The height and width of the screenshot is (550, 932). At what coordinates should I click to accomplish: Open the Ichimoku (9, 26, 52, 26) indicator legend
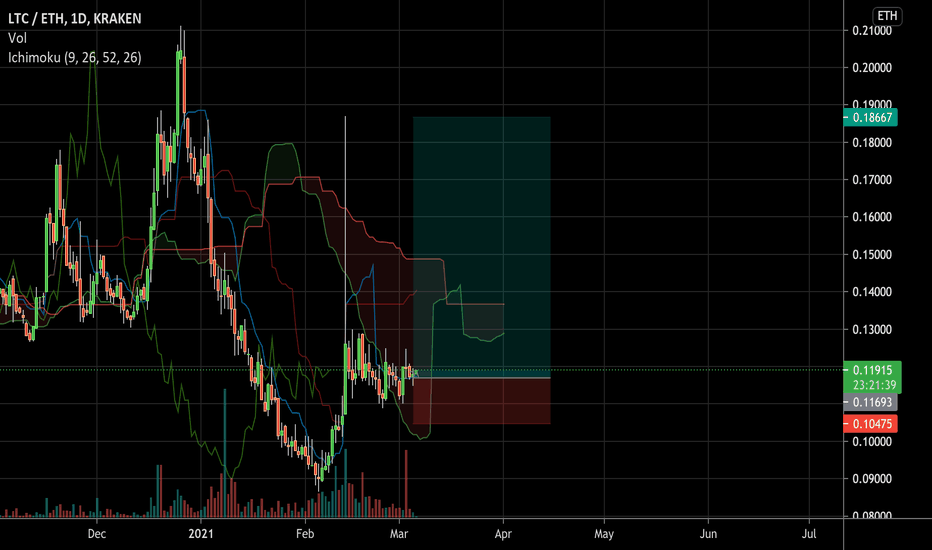[x=75, y=58]
